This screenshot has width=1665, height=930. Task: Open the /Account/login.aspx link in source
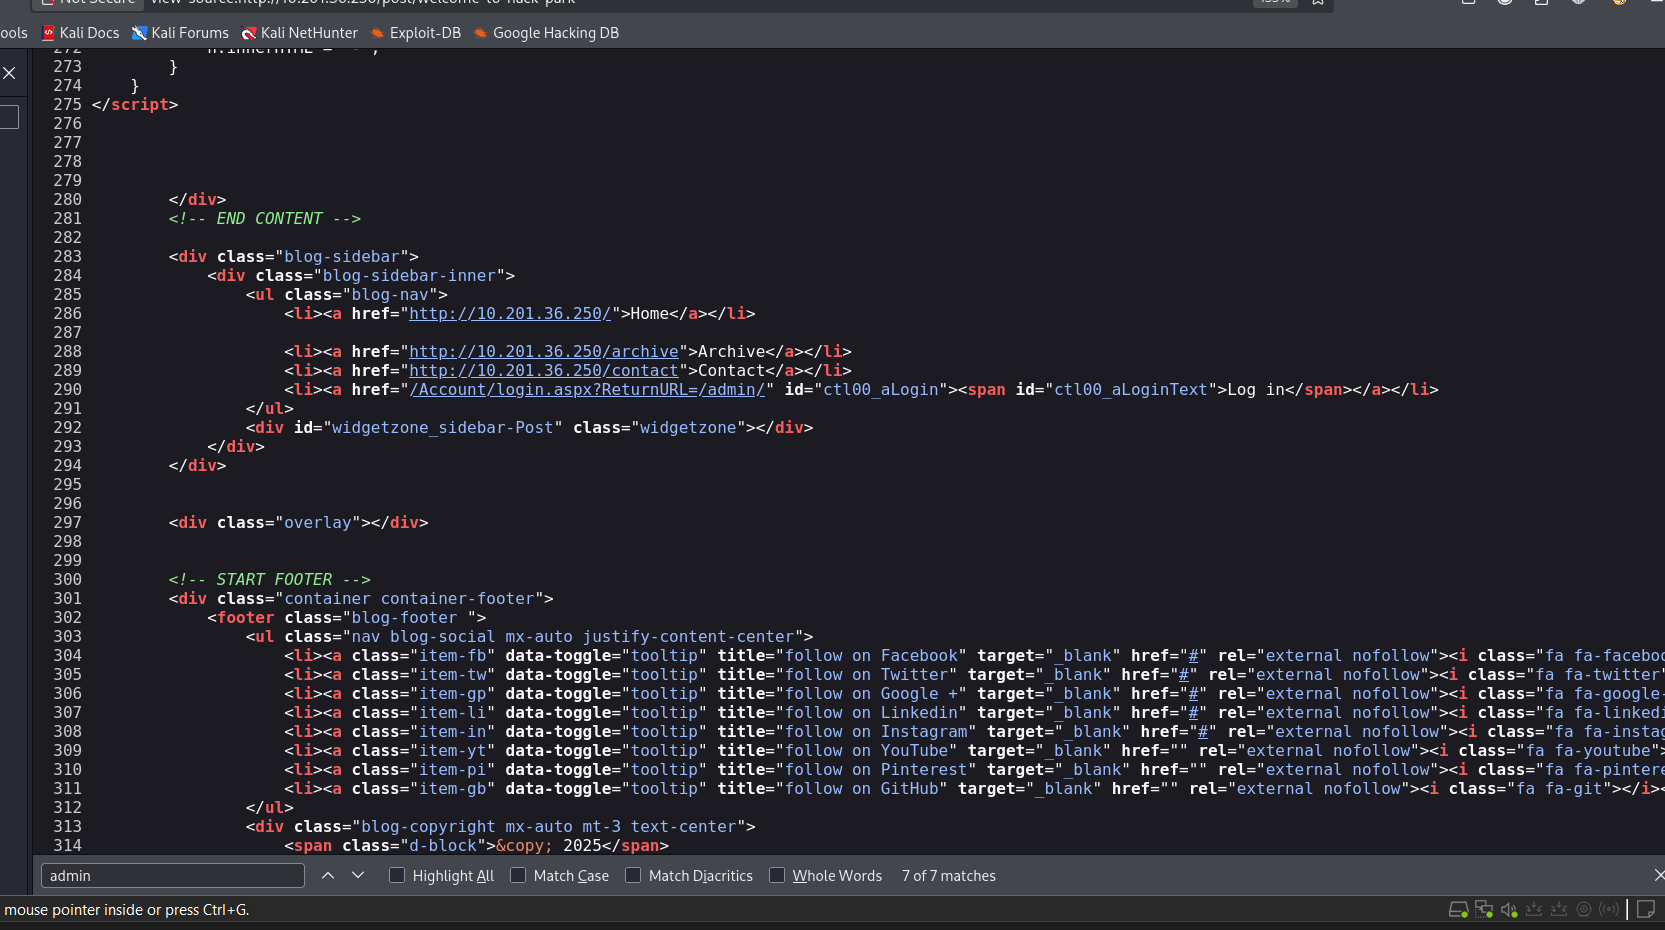click(587, 390)
